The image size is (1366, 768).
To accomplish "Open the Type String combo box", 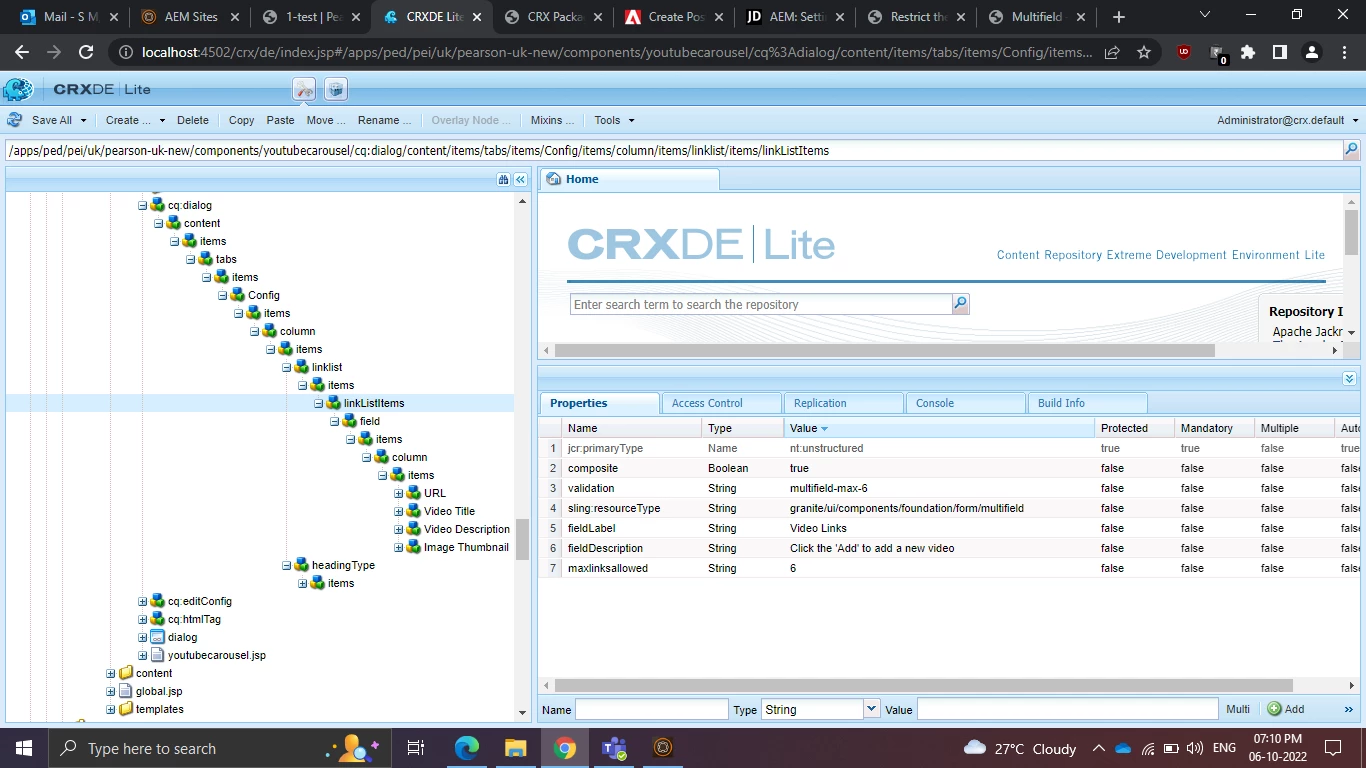I will [820, 709].
